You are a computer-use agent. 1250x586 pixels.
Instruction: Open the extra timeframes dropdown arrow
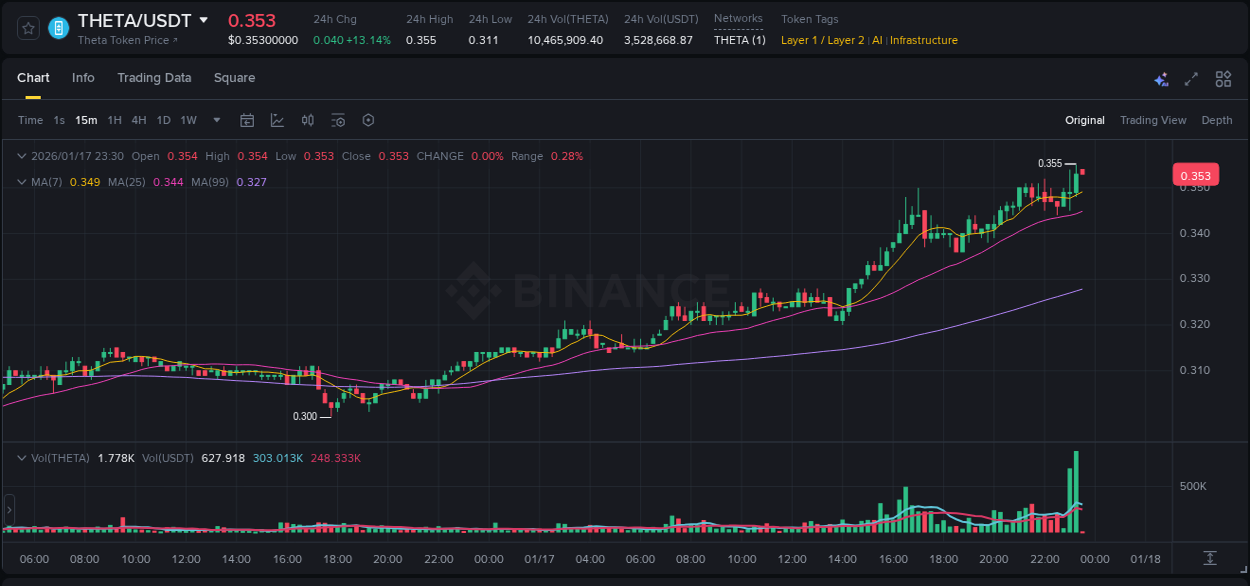tap(215, 120)
